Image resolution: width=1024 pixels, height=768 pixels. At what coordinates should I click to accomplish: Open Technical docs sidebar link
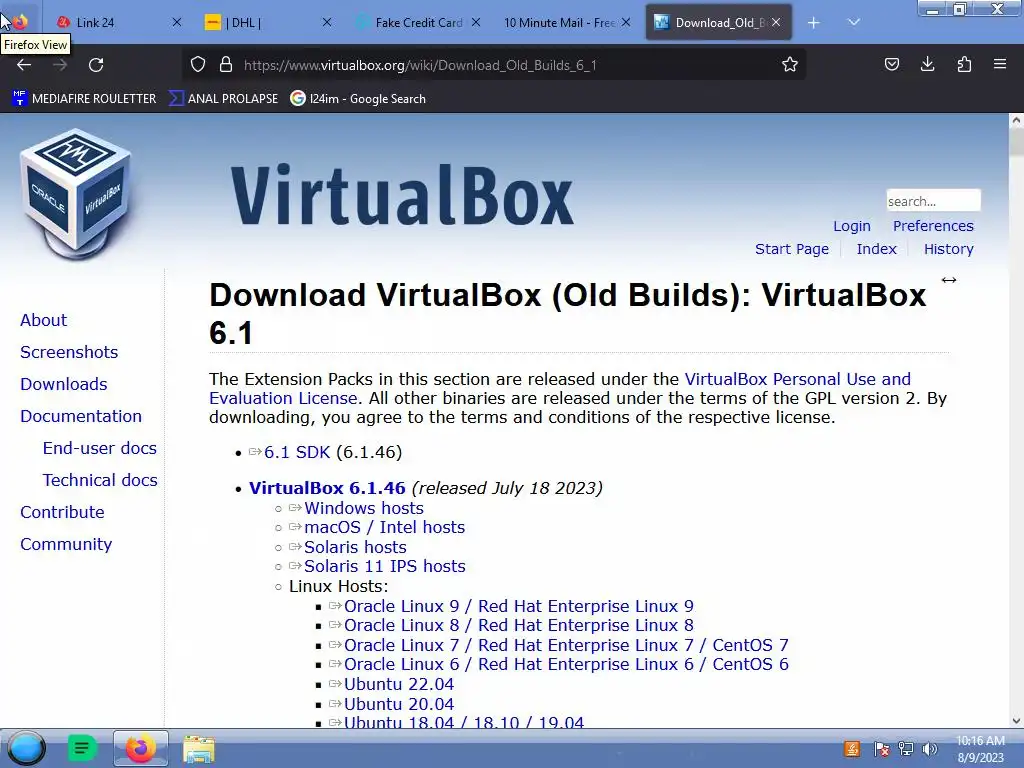pyautogui.click(x=100, y=480)
